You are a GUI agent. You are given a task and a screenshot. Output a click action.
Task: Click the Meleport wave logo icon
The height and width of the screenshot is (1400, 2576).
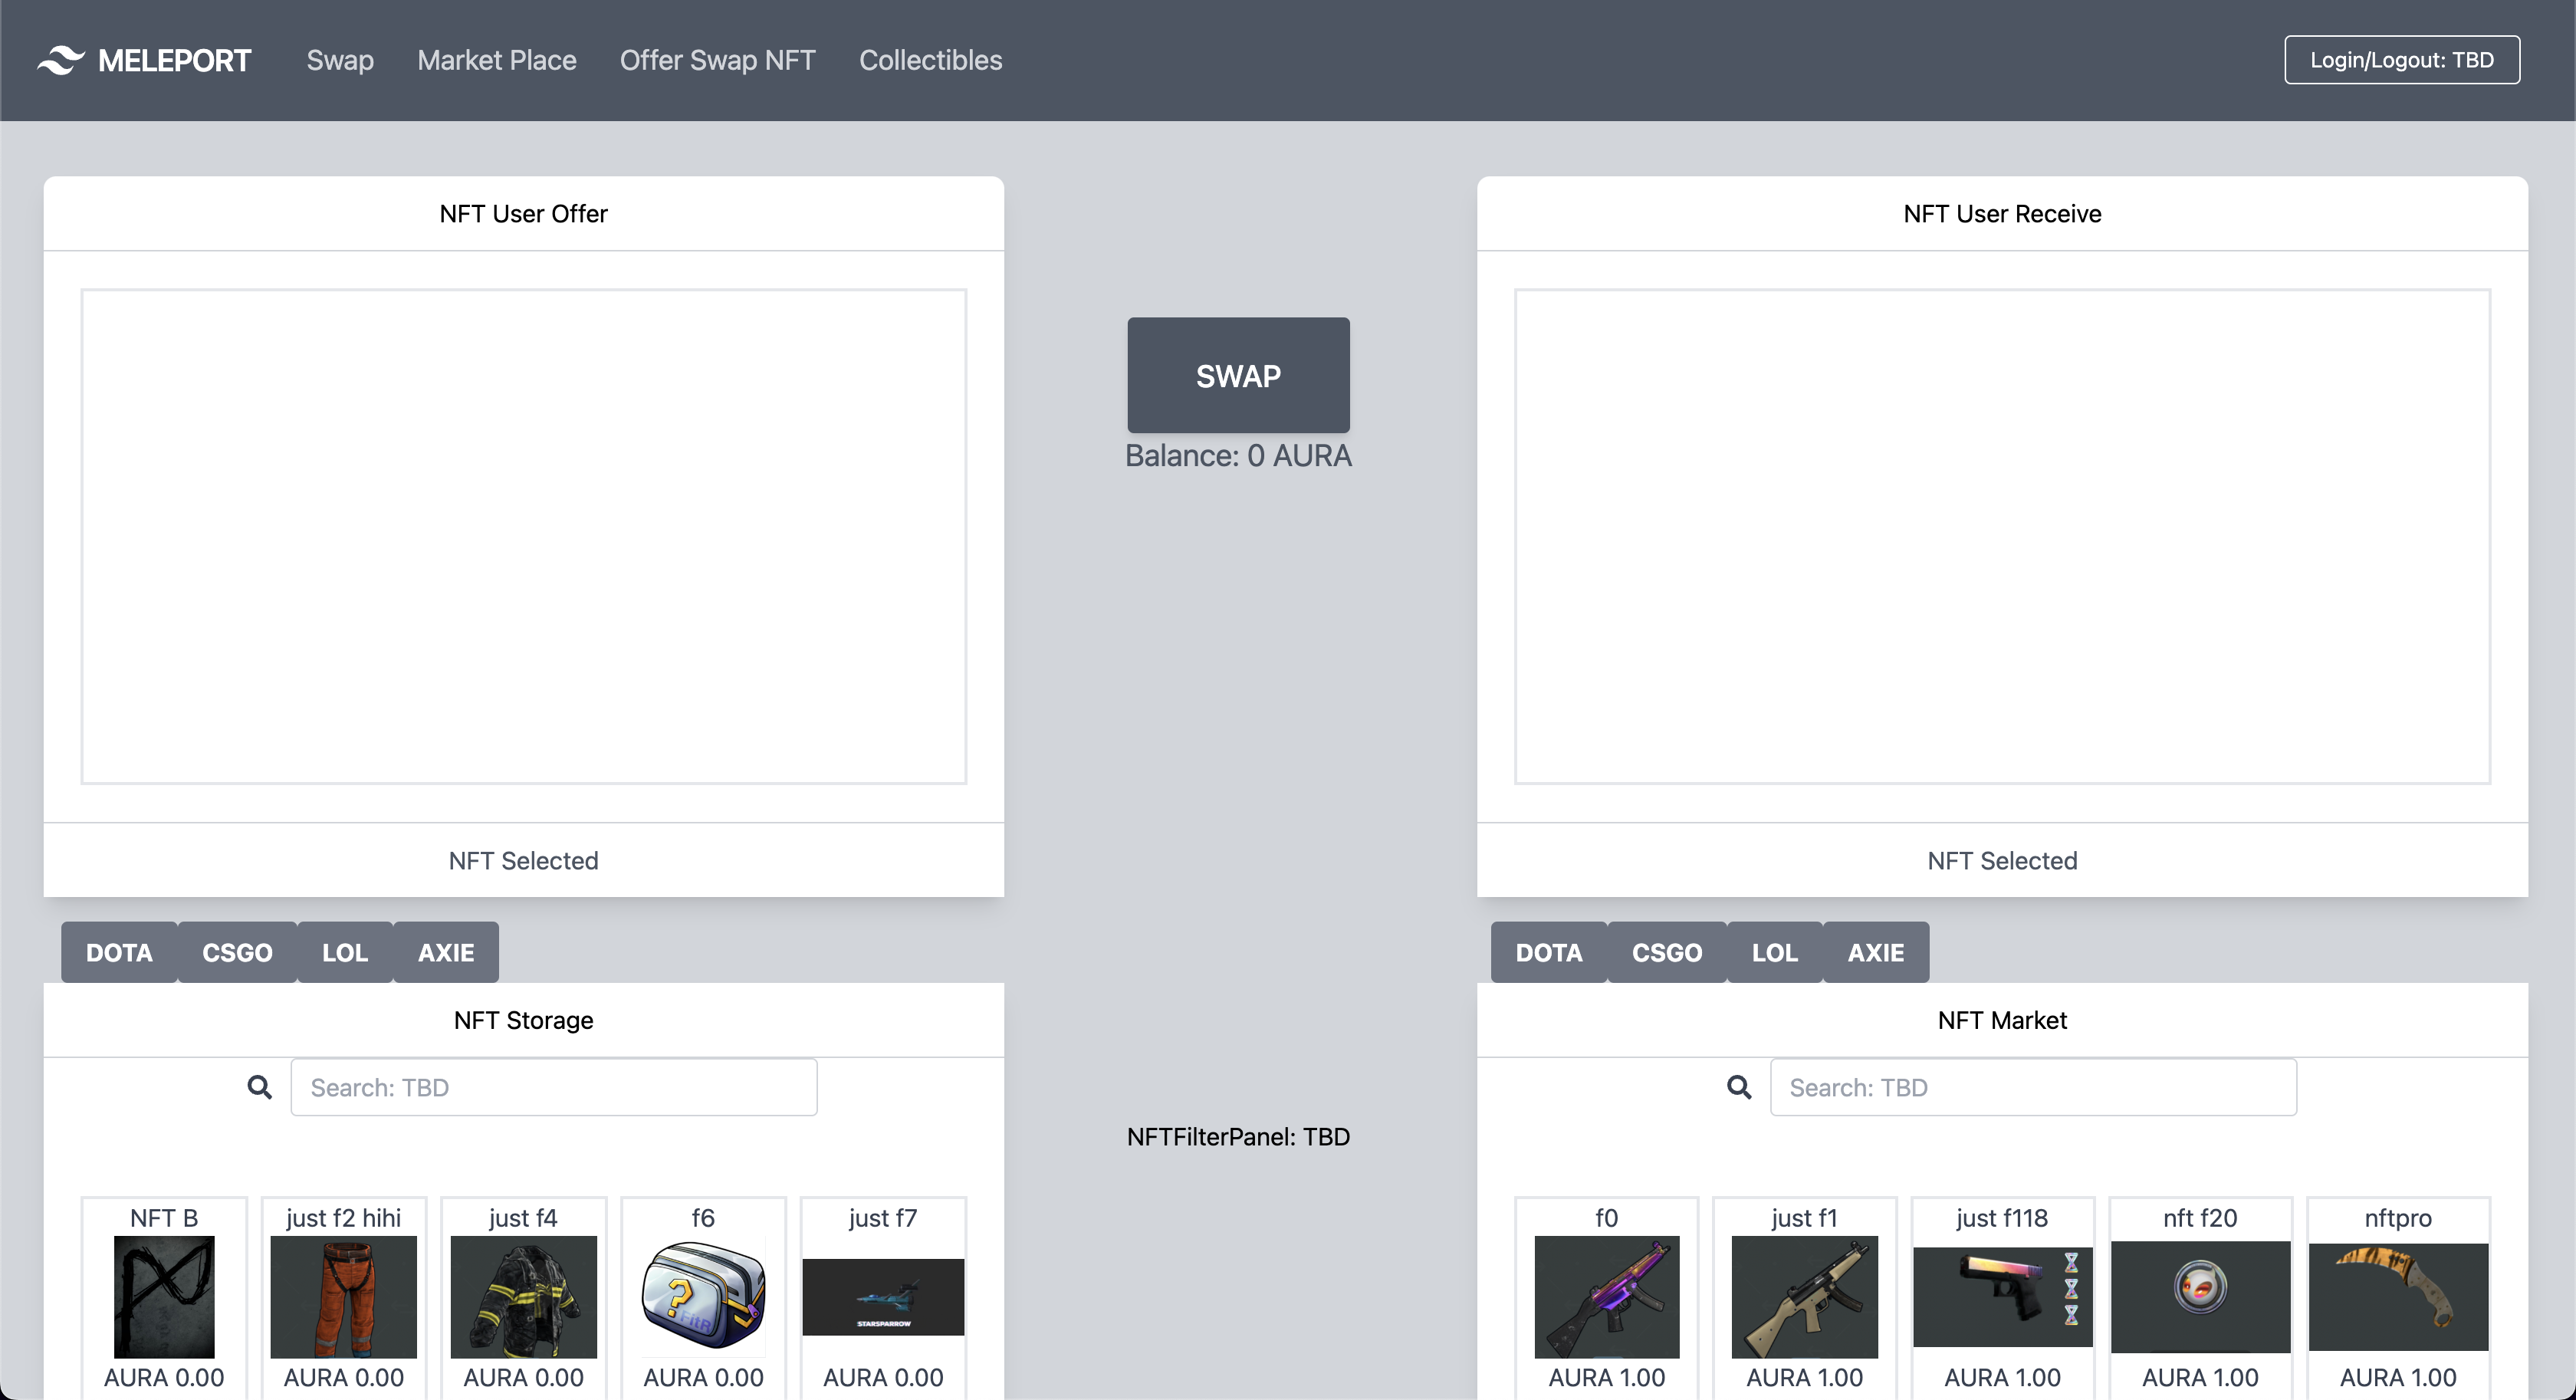pos(60,60)
